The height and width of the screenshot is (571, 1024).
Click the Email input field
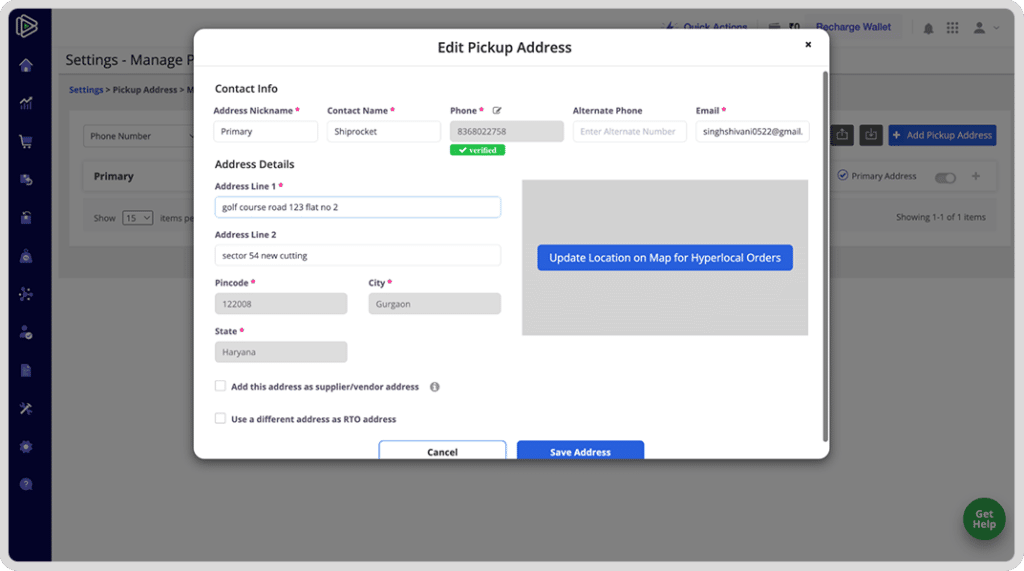[752, 131]
